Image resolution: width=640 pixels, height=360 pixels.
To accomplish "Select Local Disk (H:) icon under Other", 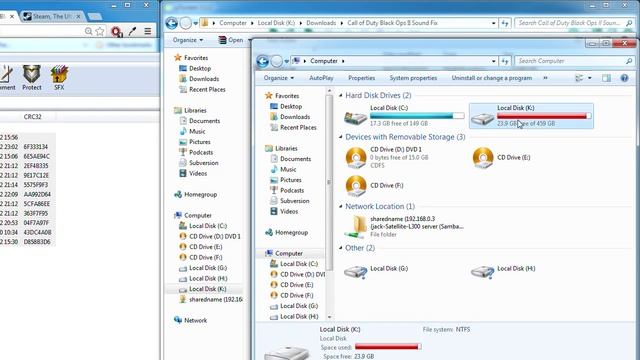I will [x=482, y=271].
